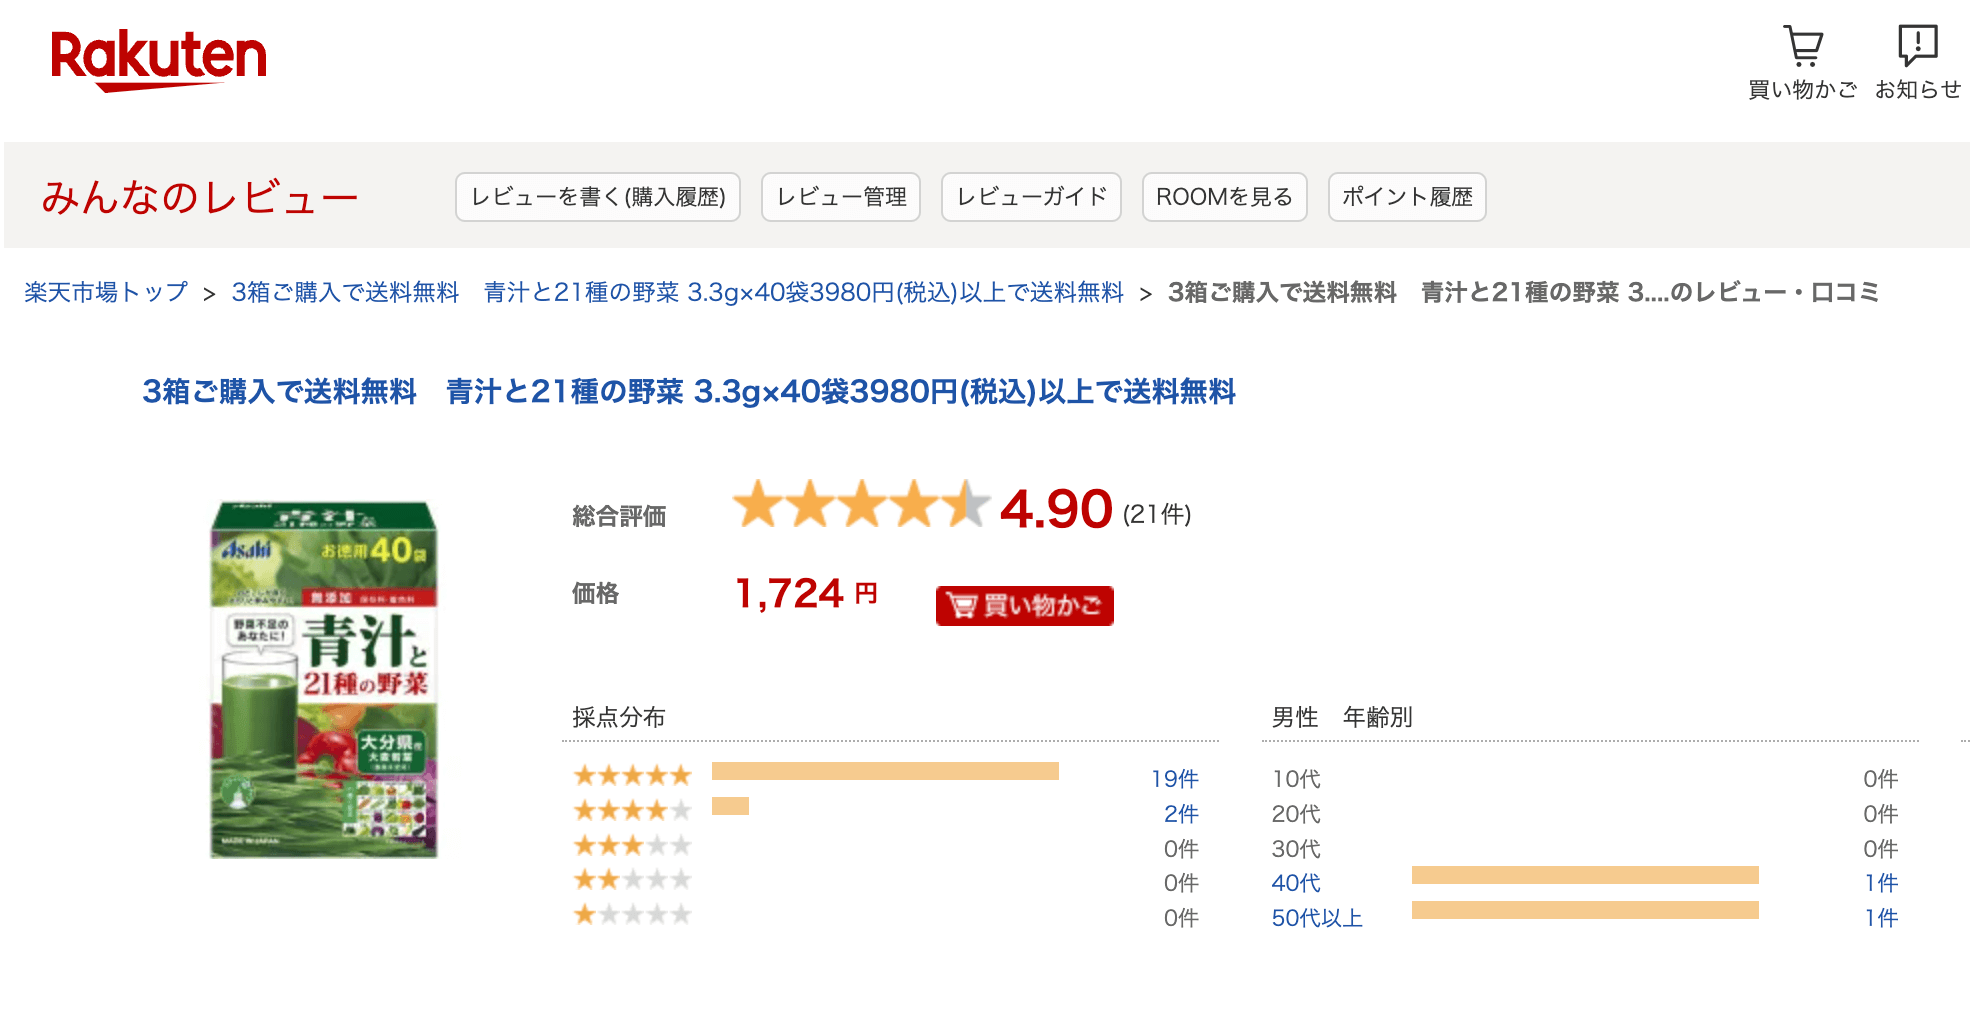Image resolution: width=1970 pixels, height=1018 pixels.
Task: Open ROOMを見る button
Action: click(1224, 197)
